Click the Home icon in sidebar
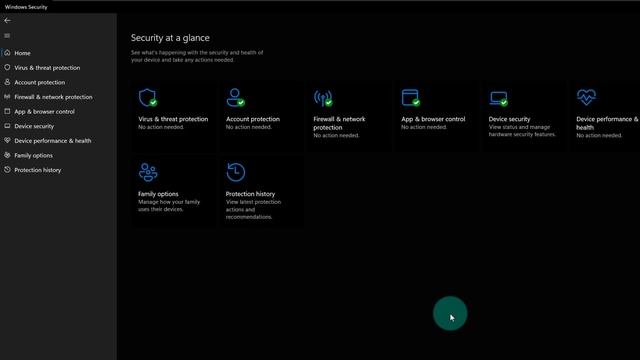Viewport: 640px width, 360px height. click(x=7, y=53)
